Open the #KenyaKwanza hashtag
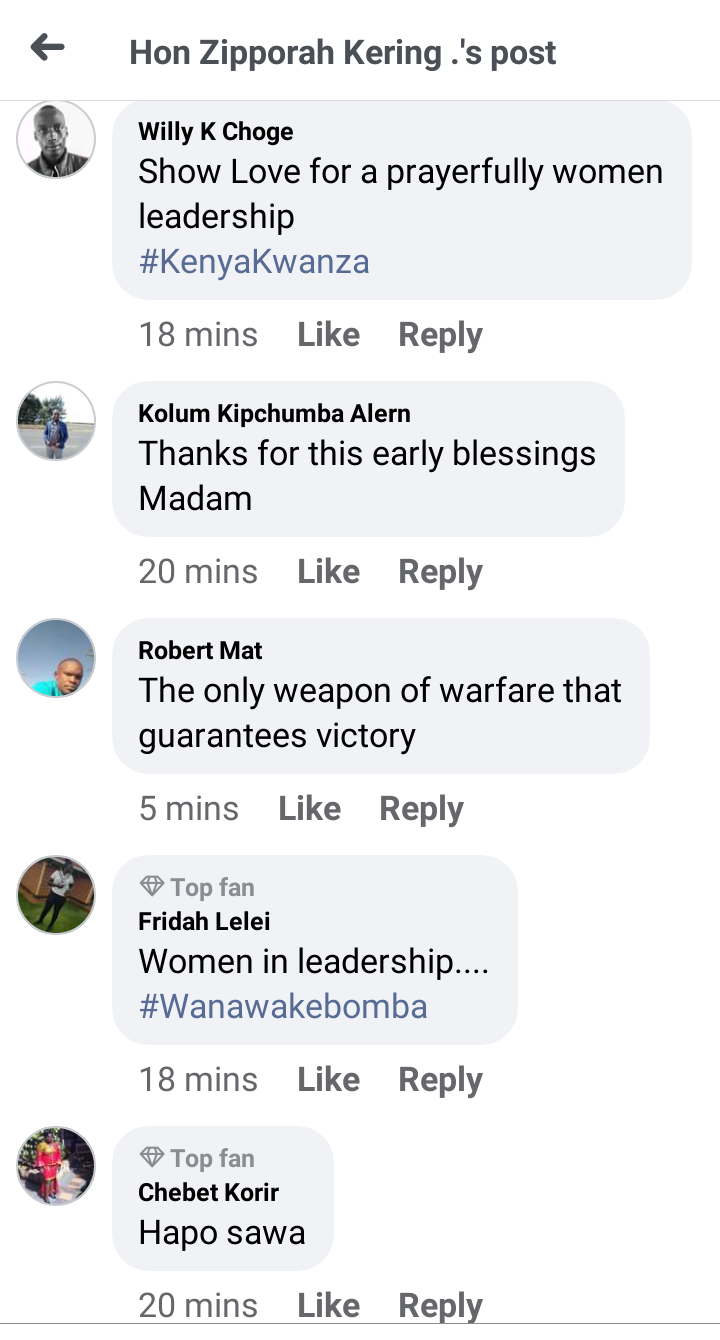The height and width of the screenshot is (1340, 720). point(254,262)
